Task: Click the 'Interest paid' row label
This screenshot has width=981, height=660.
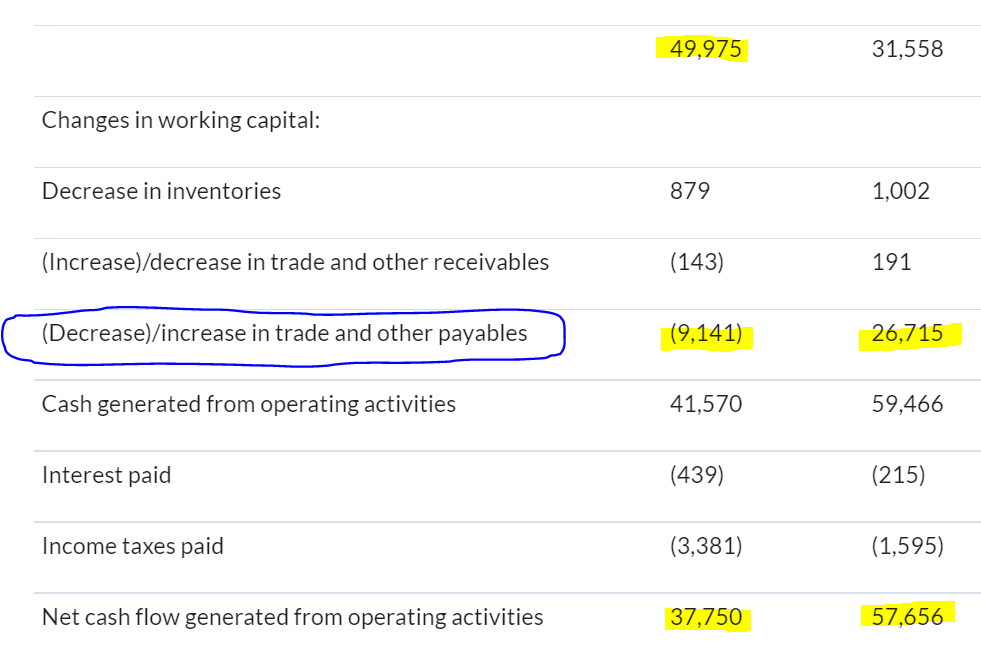Action: click(106, 475)
